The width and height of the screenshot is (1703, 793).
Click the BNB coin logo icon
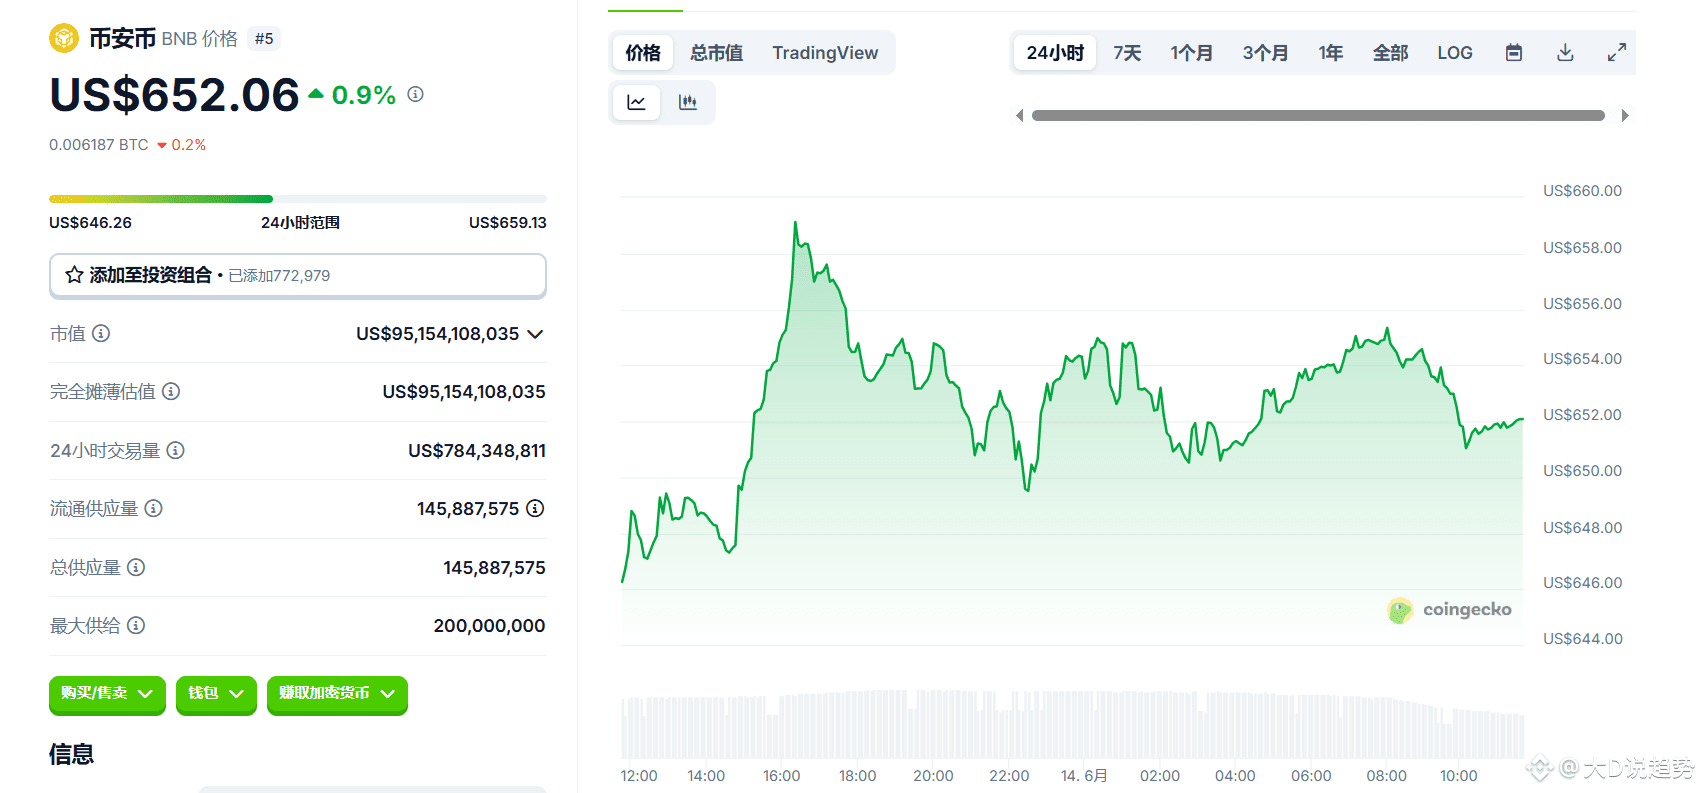[64, 39]
